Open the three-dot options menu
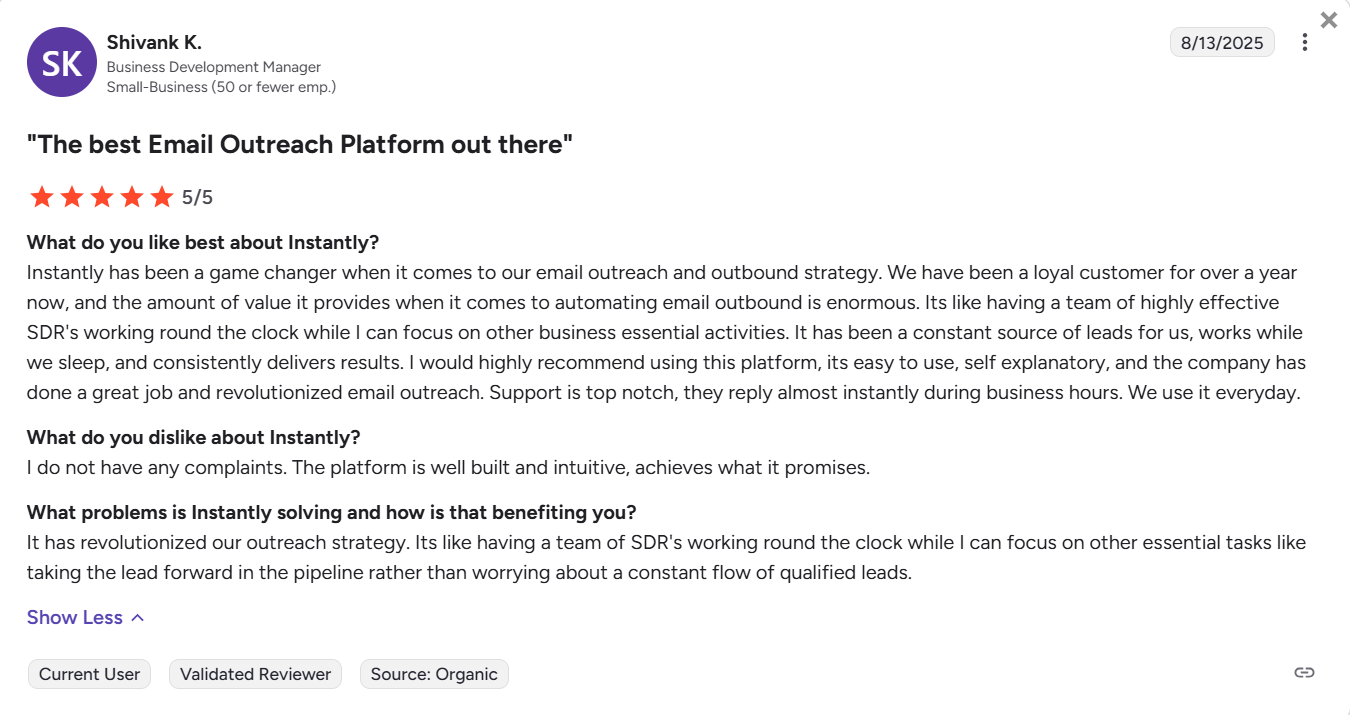This screenshot has height=715, width=1350. pos(1305,42)
